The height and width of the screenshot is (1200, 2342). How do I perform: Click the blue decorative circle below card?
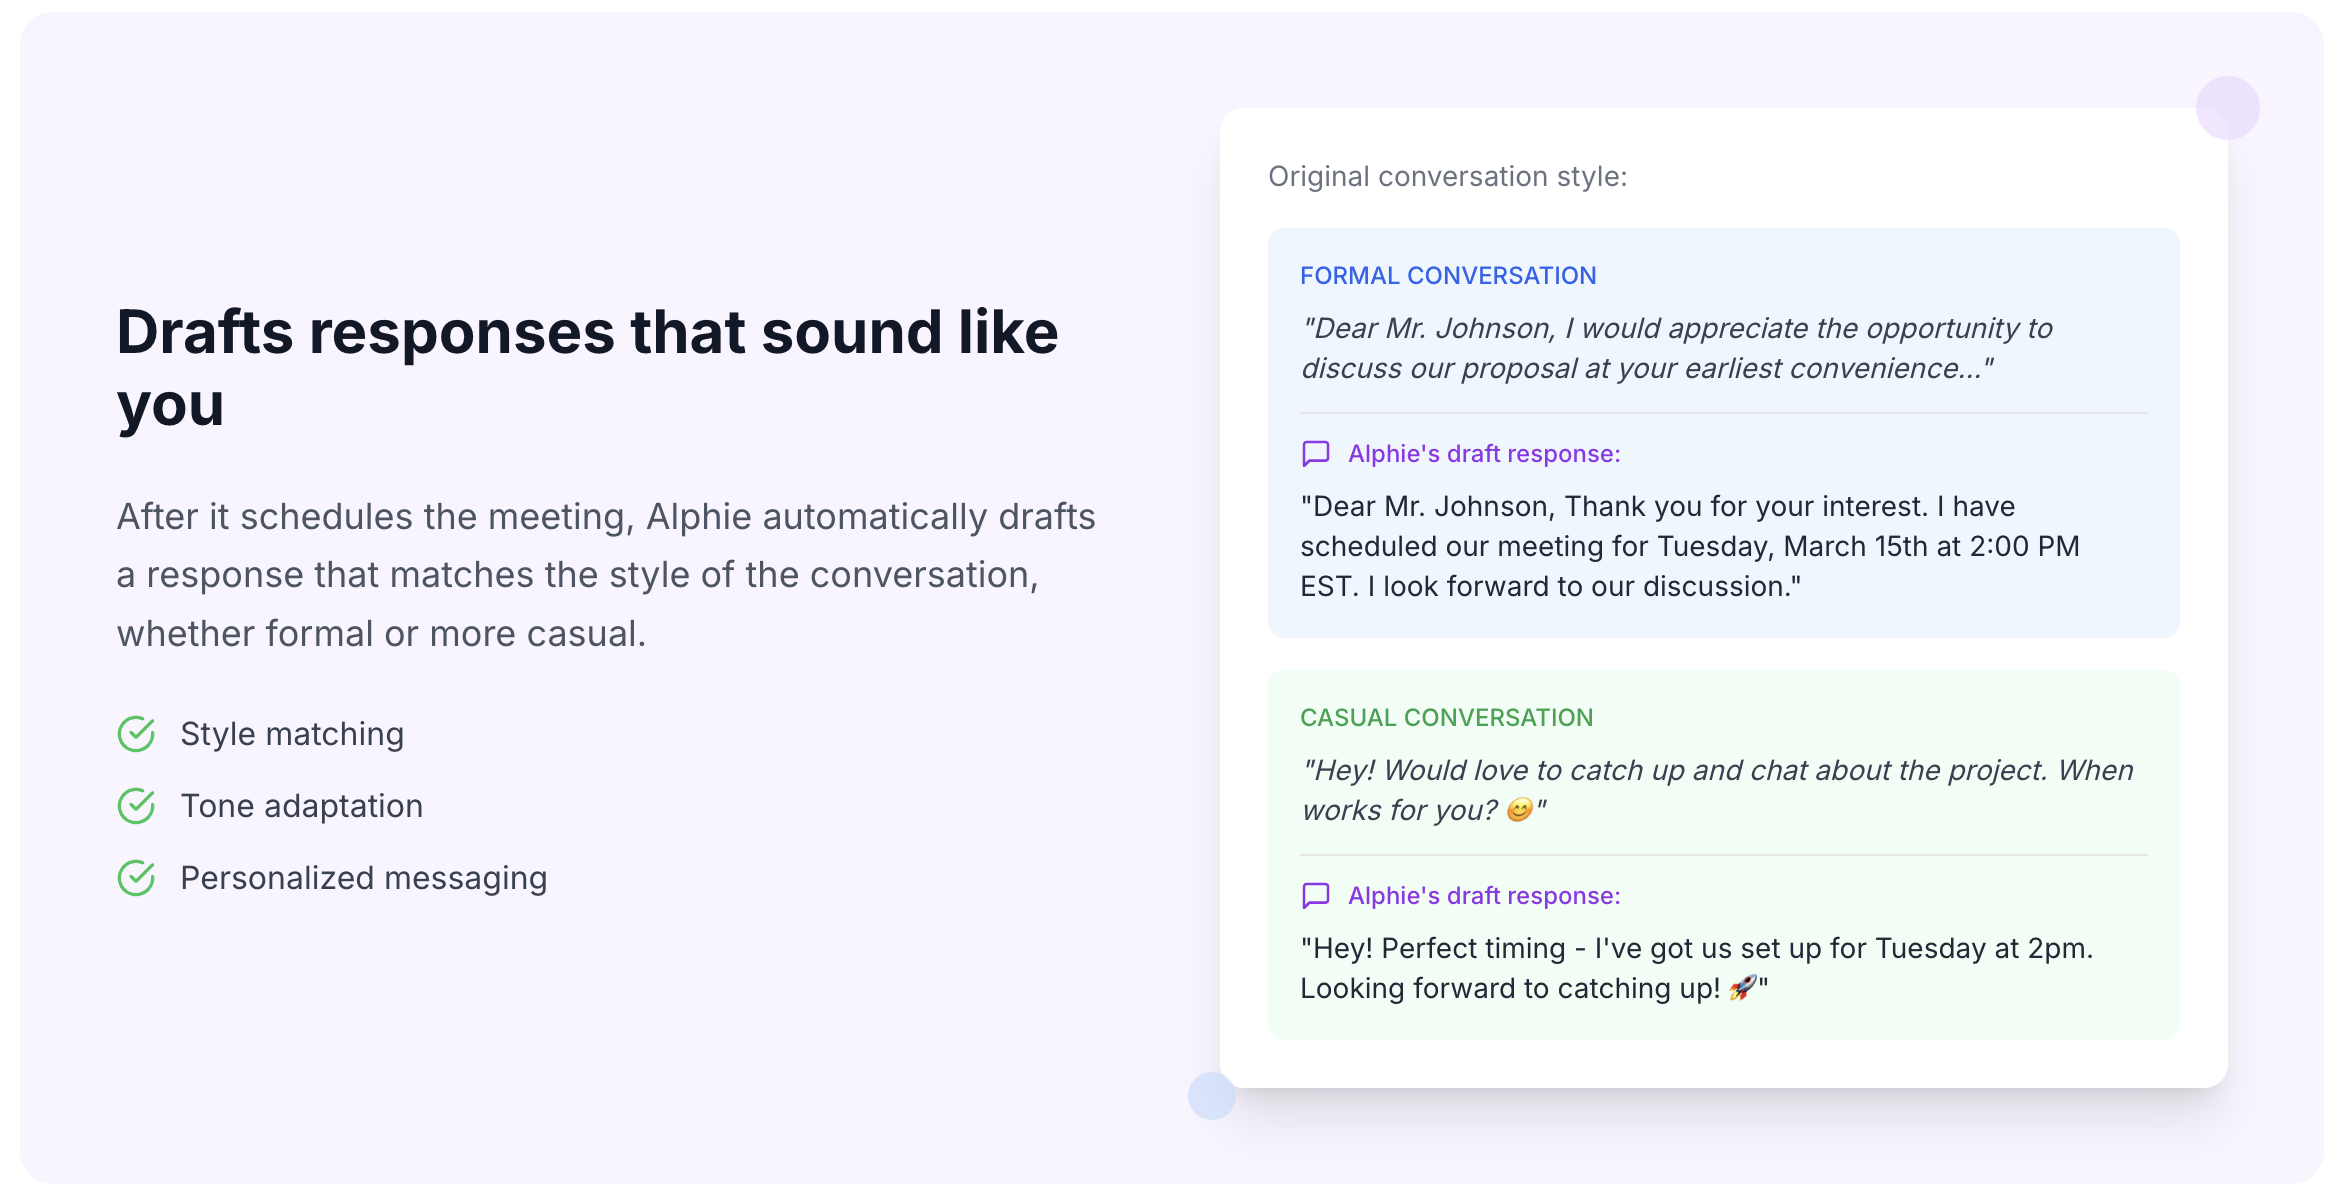(x=1212, y=1096)
